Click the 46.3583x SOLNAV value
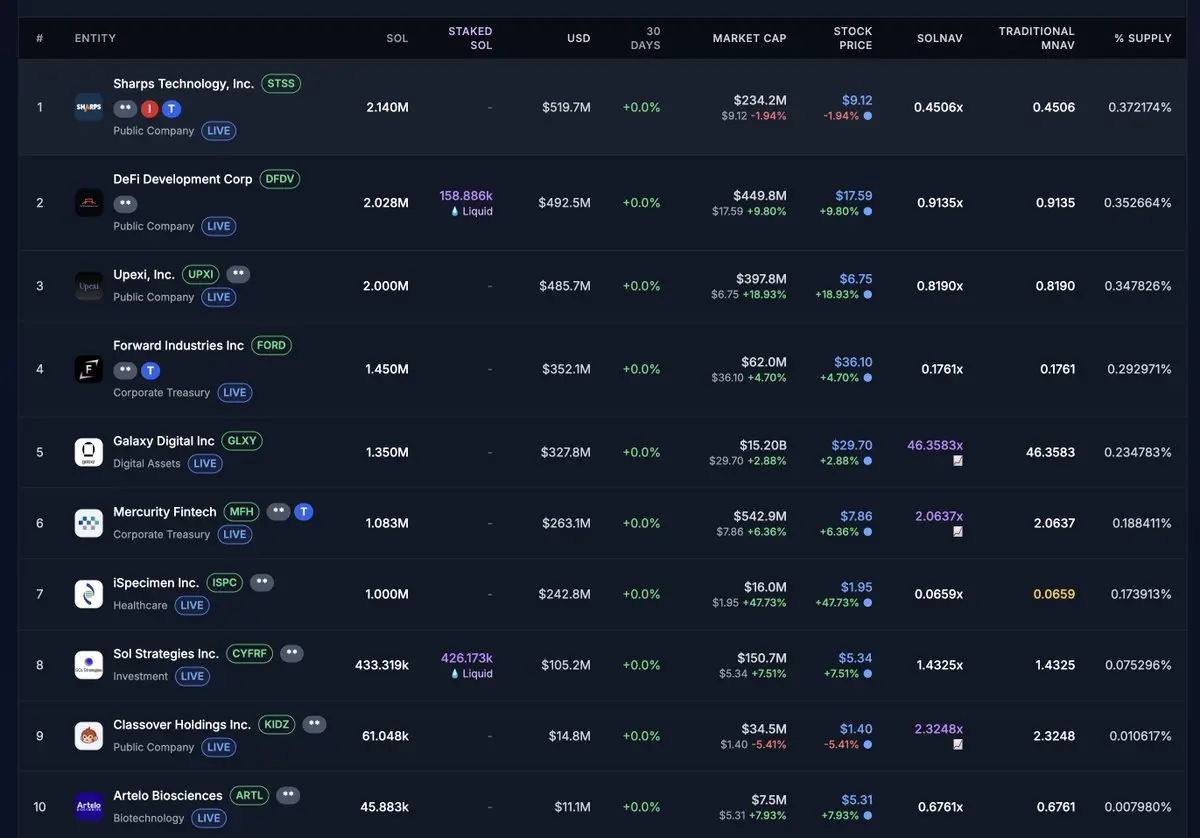Viewport: 1200px width, 838px height. pos(935,445)
